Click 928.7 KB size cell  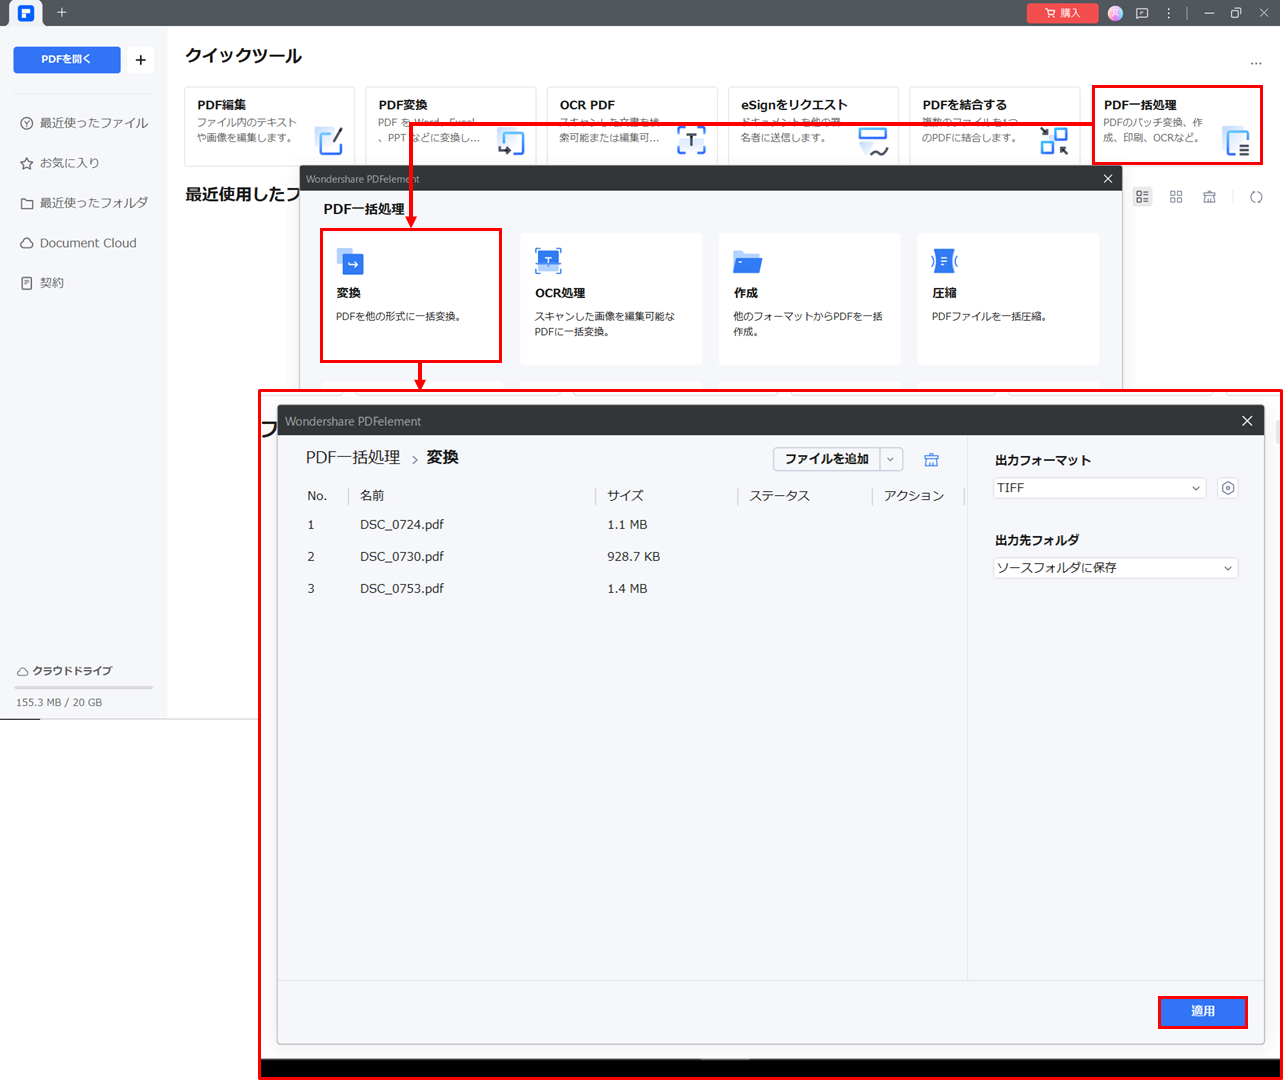tap(633, 557)
